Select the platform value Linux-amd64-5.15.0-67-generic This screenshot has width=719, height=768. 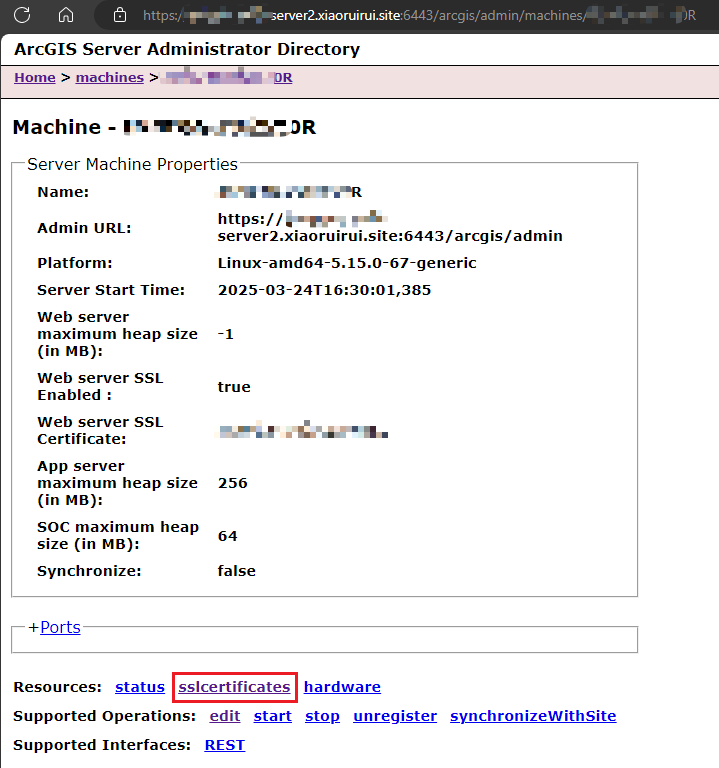[x=347, y=263]
